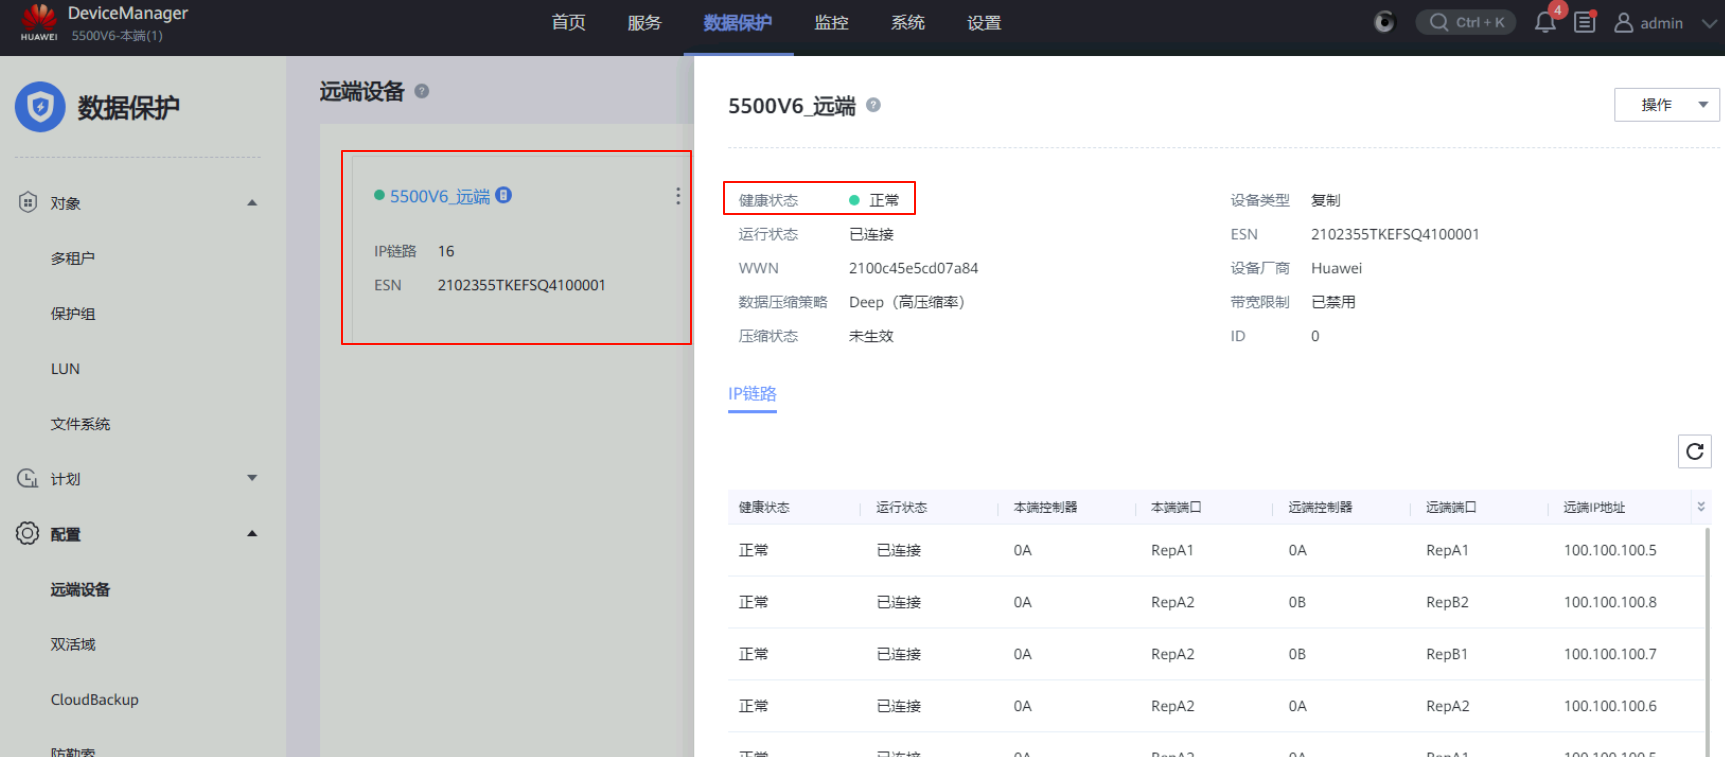Click the theme switch icon beside search
This screenshot has width=1725, height=757.
pos(1384,22)
